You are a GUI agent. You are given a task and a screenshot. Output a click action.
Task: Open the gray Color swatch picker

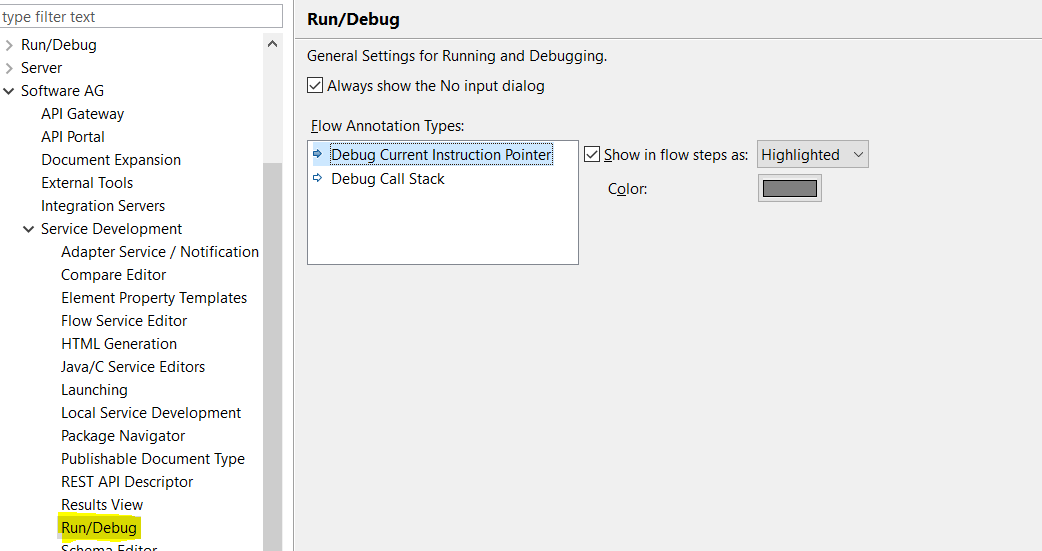[x=789, y=188]
